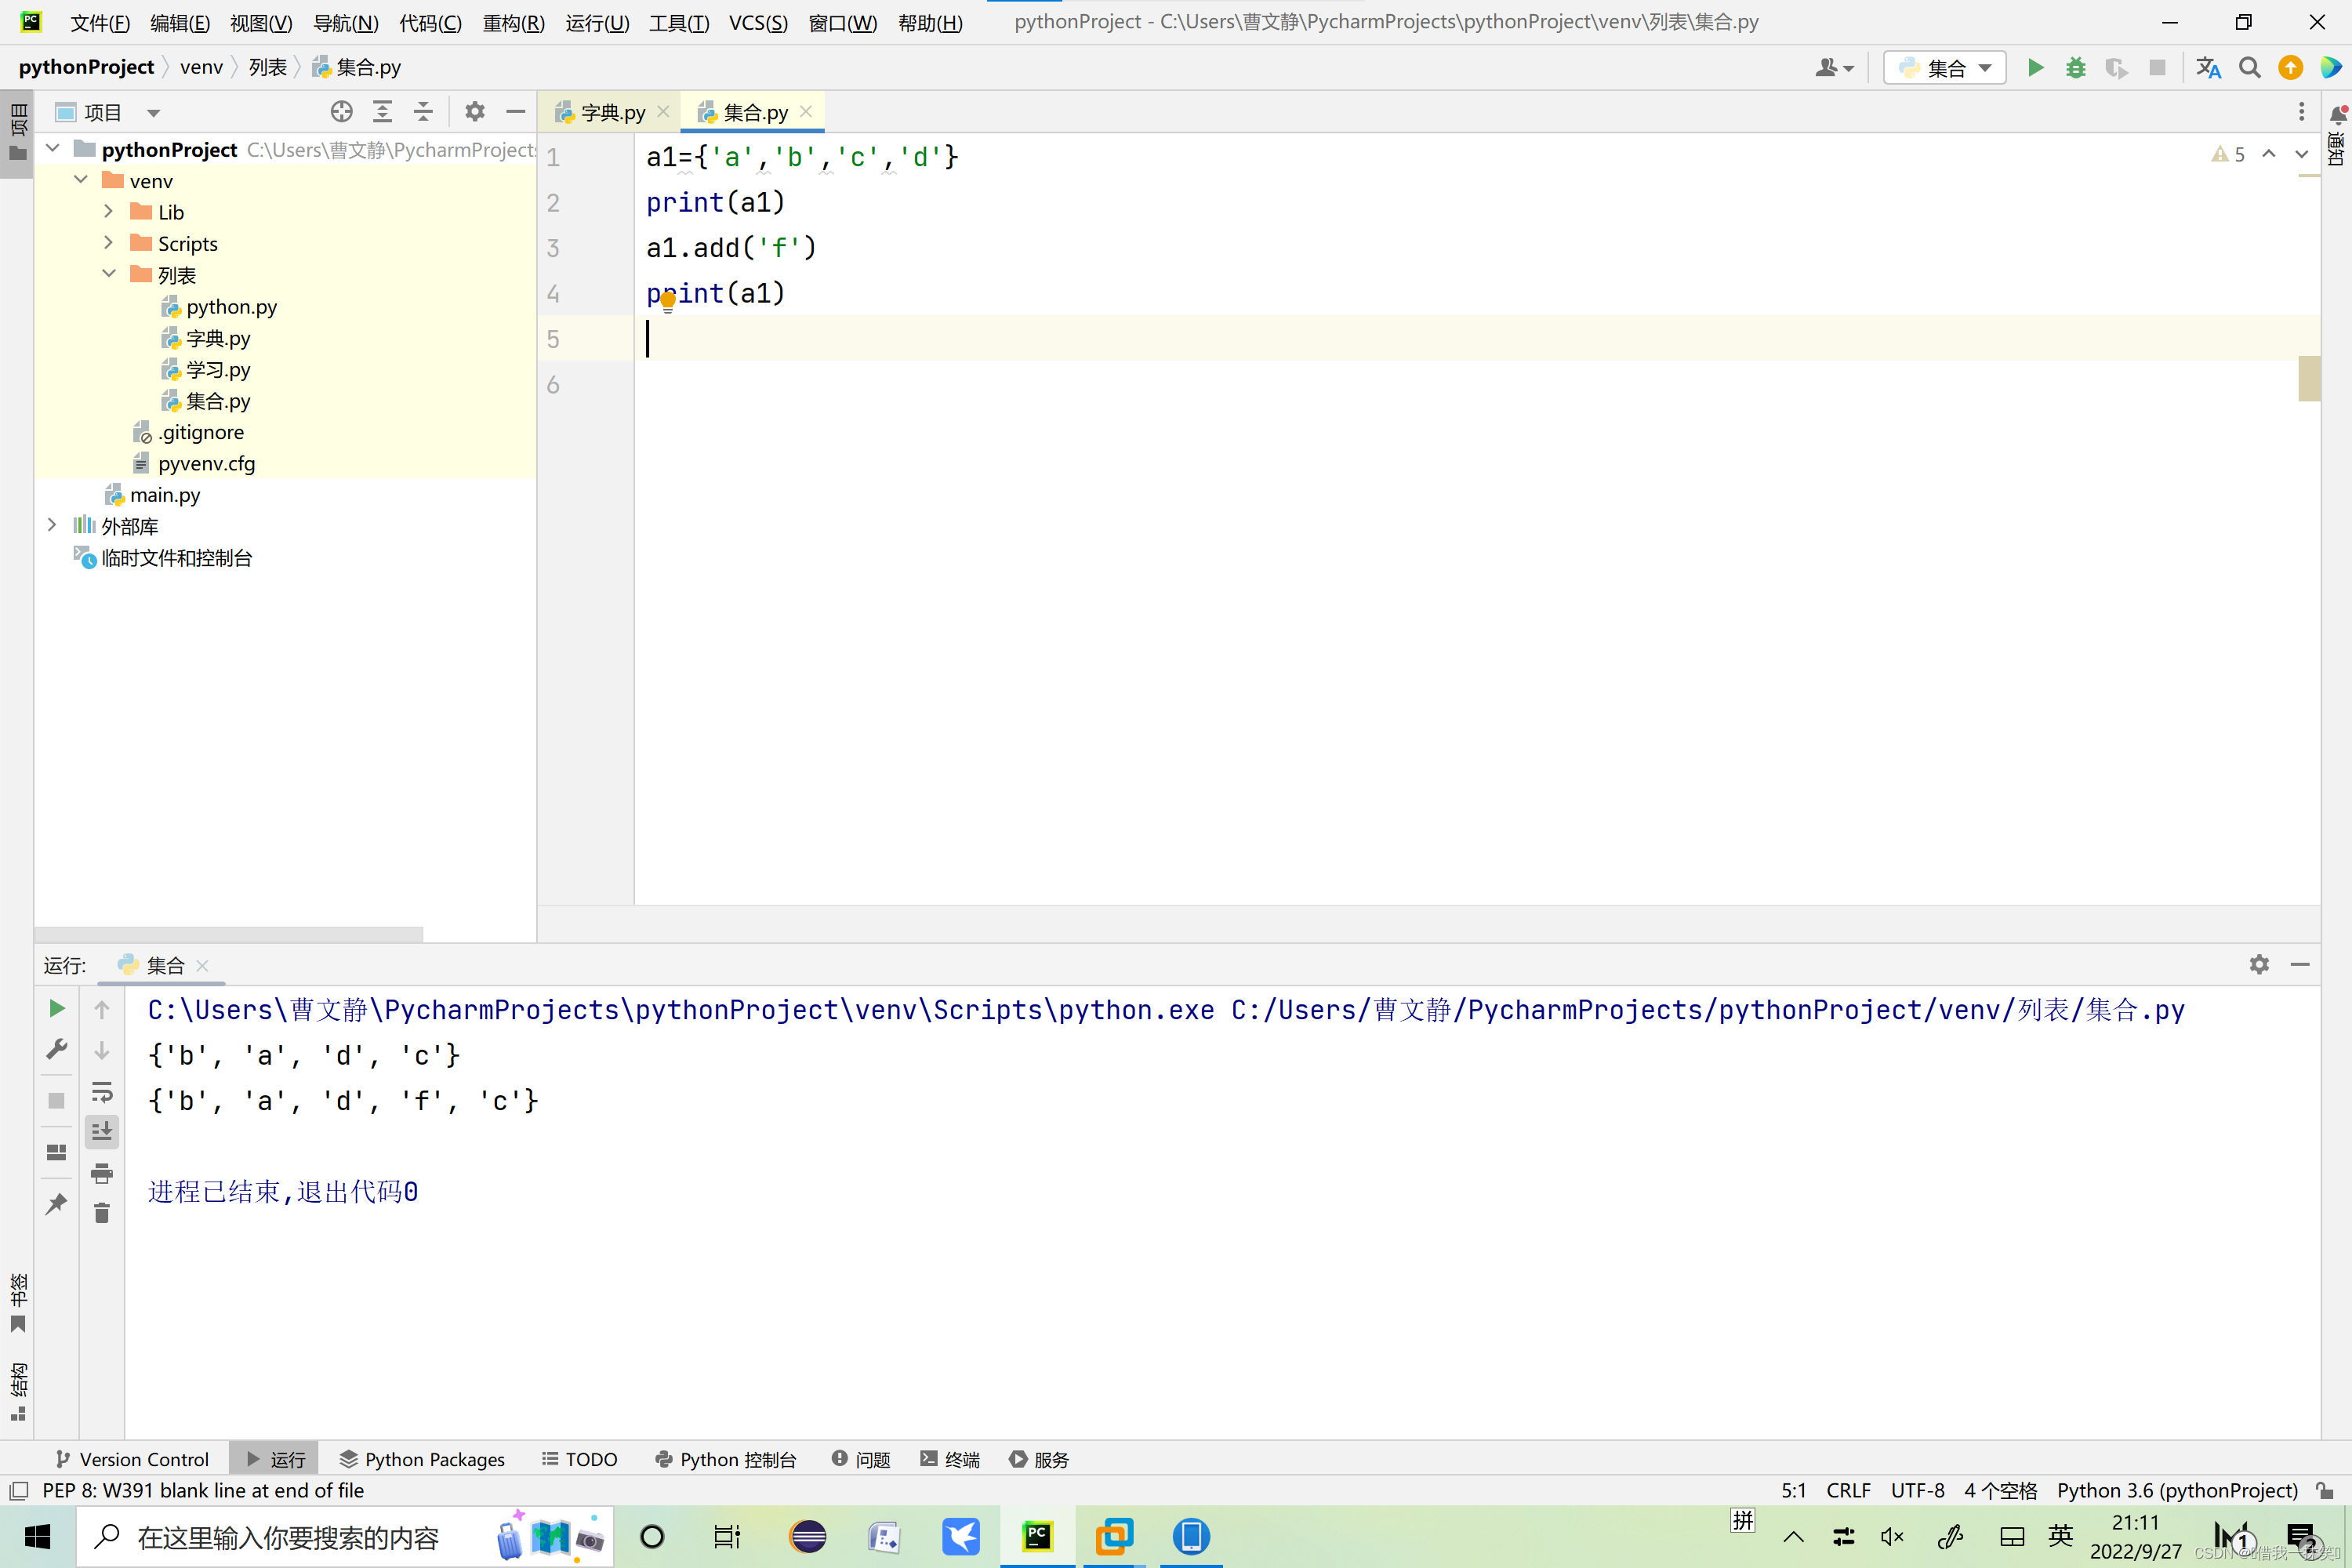Click the project panel horizontal scrollbar

click(229, 934)
